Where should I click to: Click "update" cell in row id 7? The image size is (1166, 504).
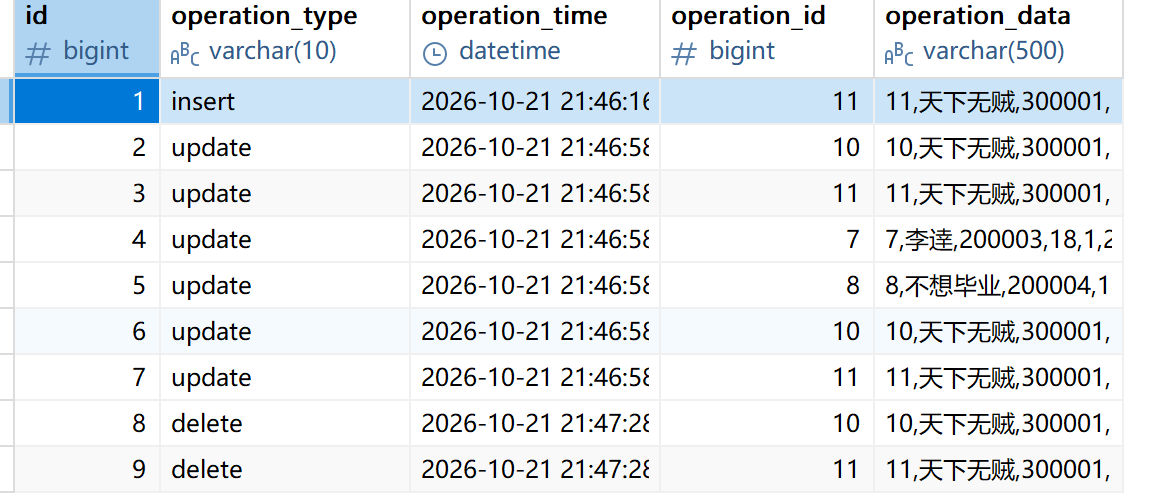pos(285,378)
